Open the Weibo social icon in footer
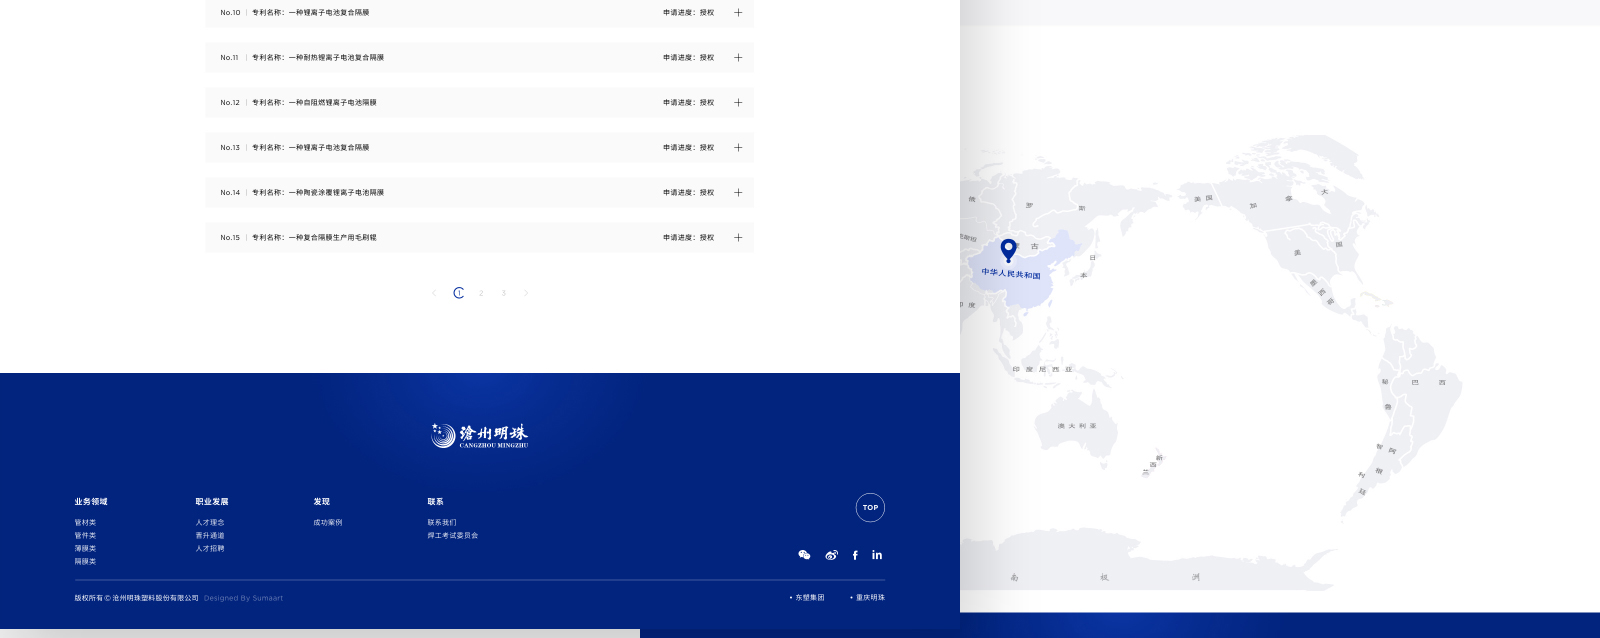 point(831,555)
